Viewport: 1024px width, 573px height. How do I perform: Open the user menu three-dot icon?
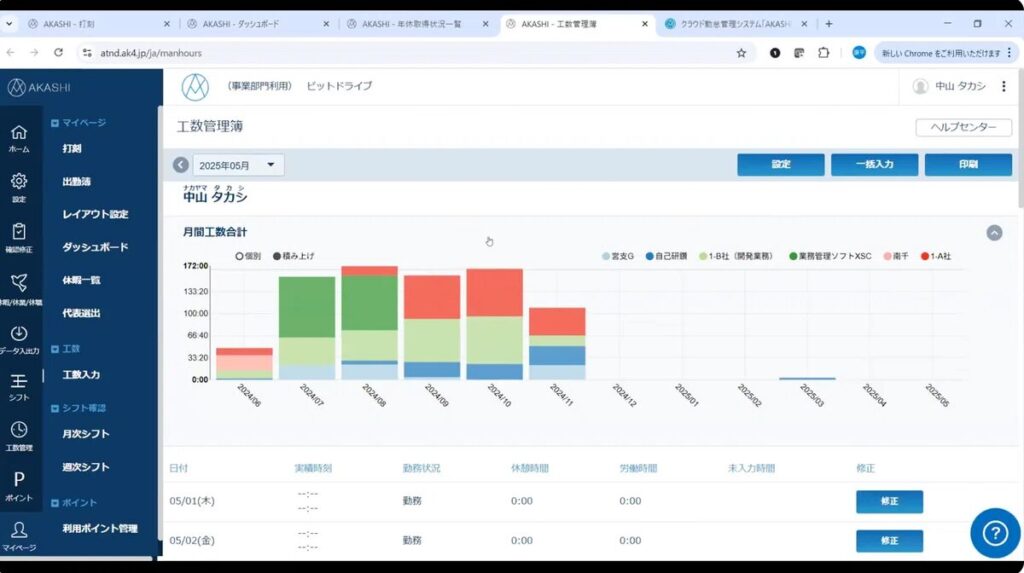click(x=1004, y=86)
